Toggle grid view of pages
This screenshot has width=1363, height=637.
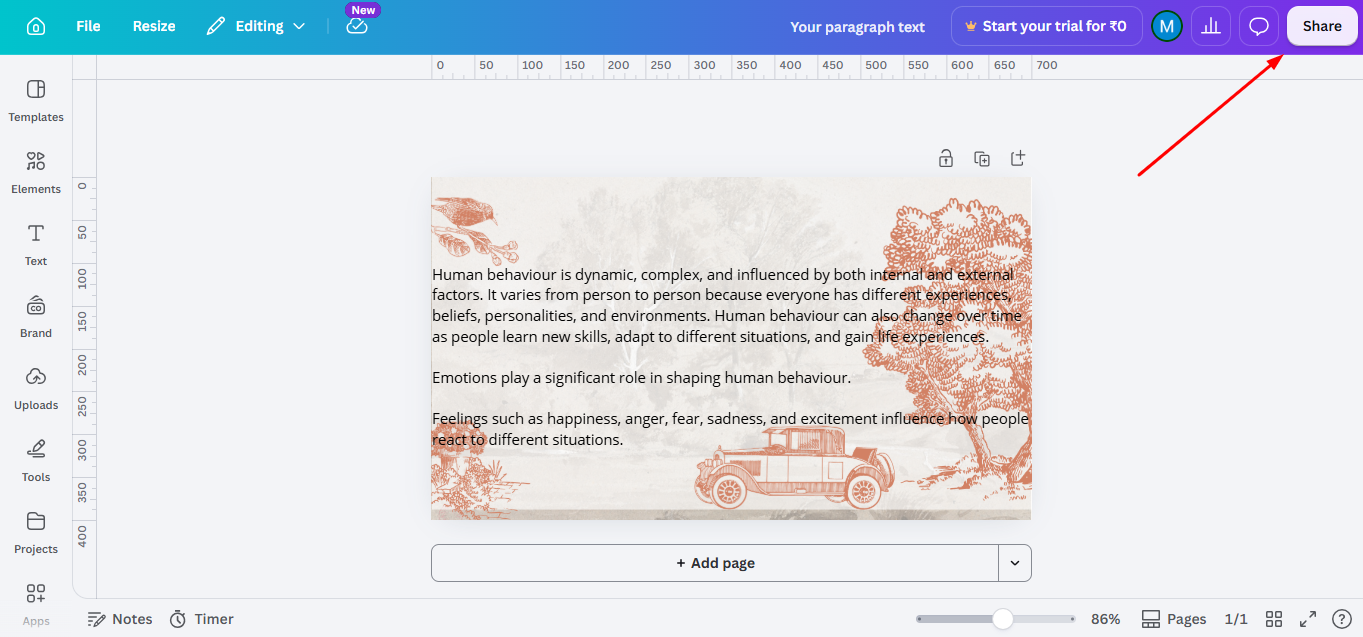(x=1274, y=619)
